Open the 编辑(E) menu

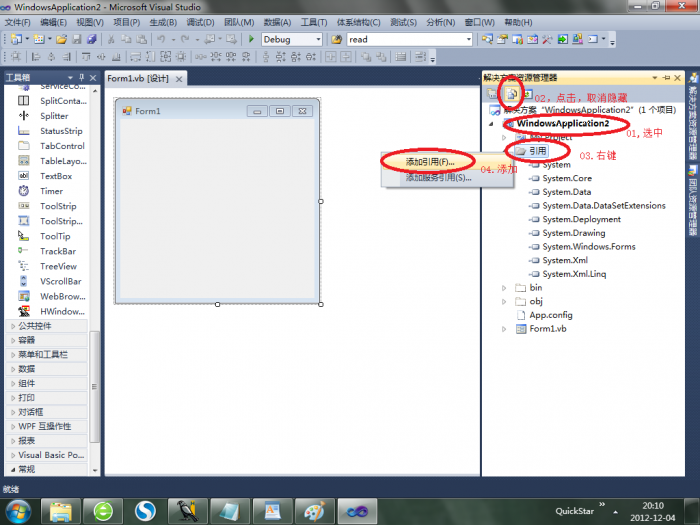coord(54,22)
